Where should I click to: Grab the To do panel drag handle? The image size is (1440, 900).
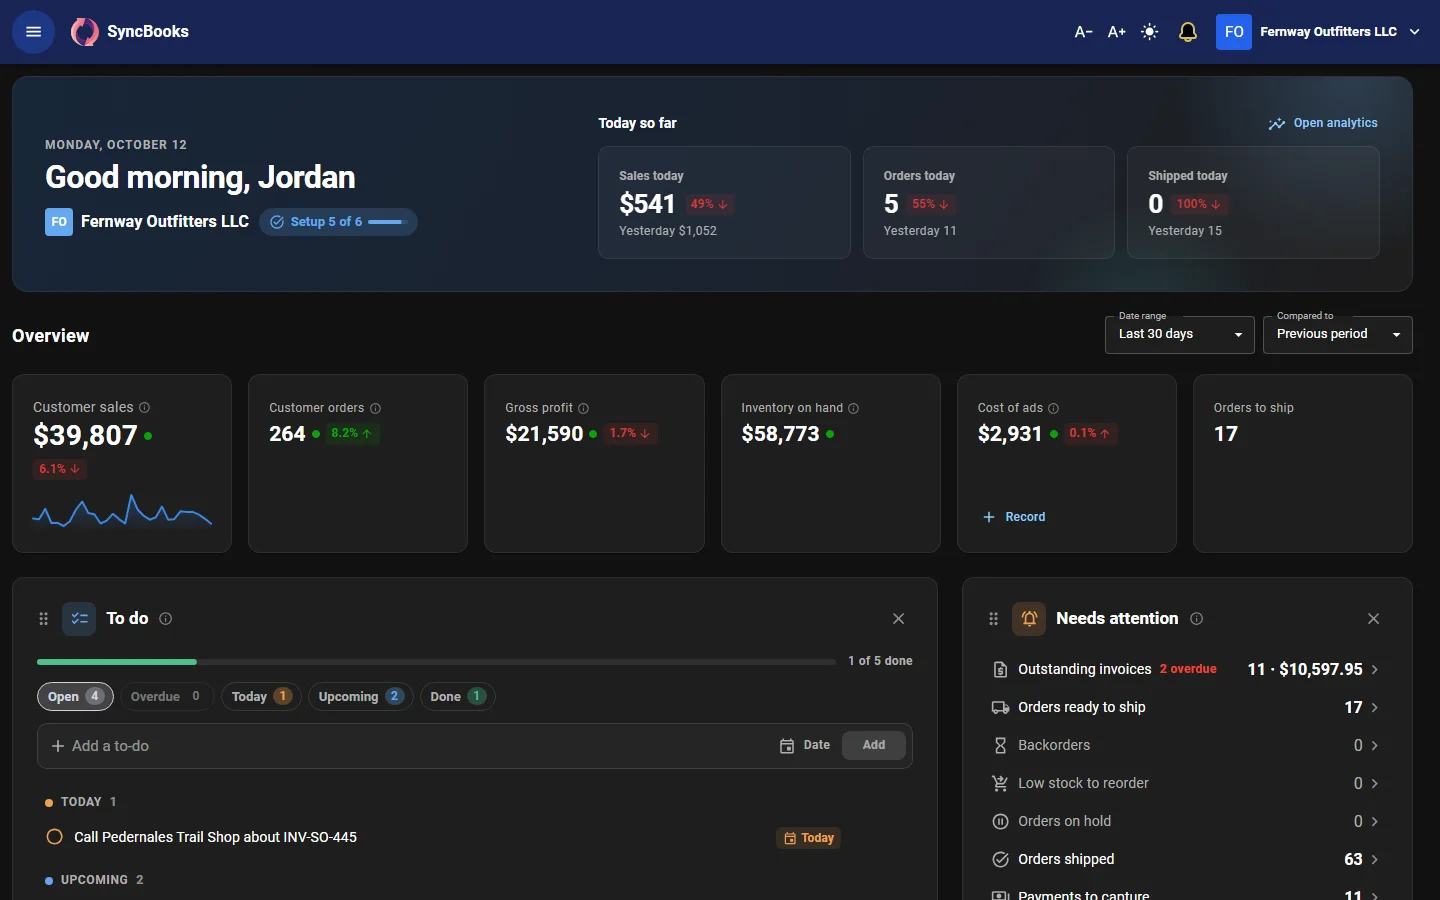click(x=43, y=619)
